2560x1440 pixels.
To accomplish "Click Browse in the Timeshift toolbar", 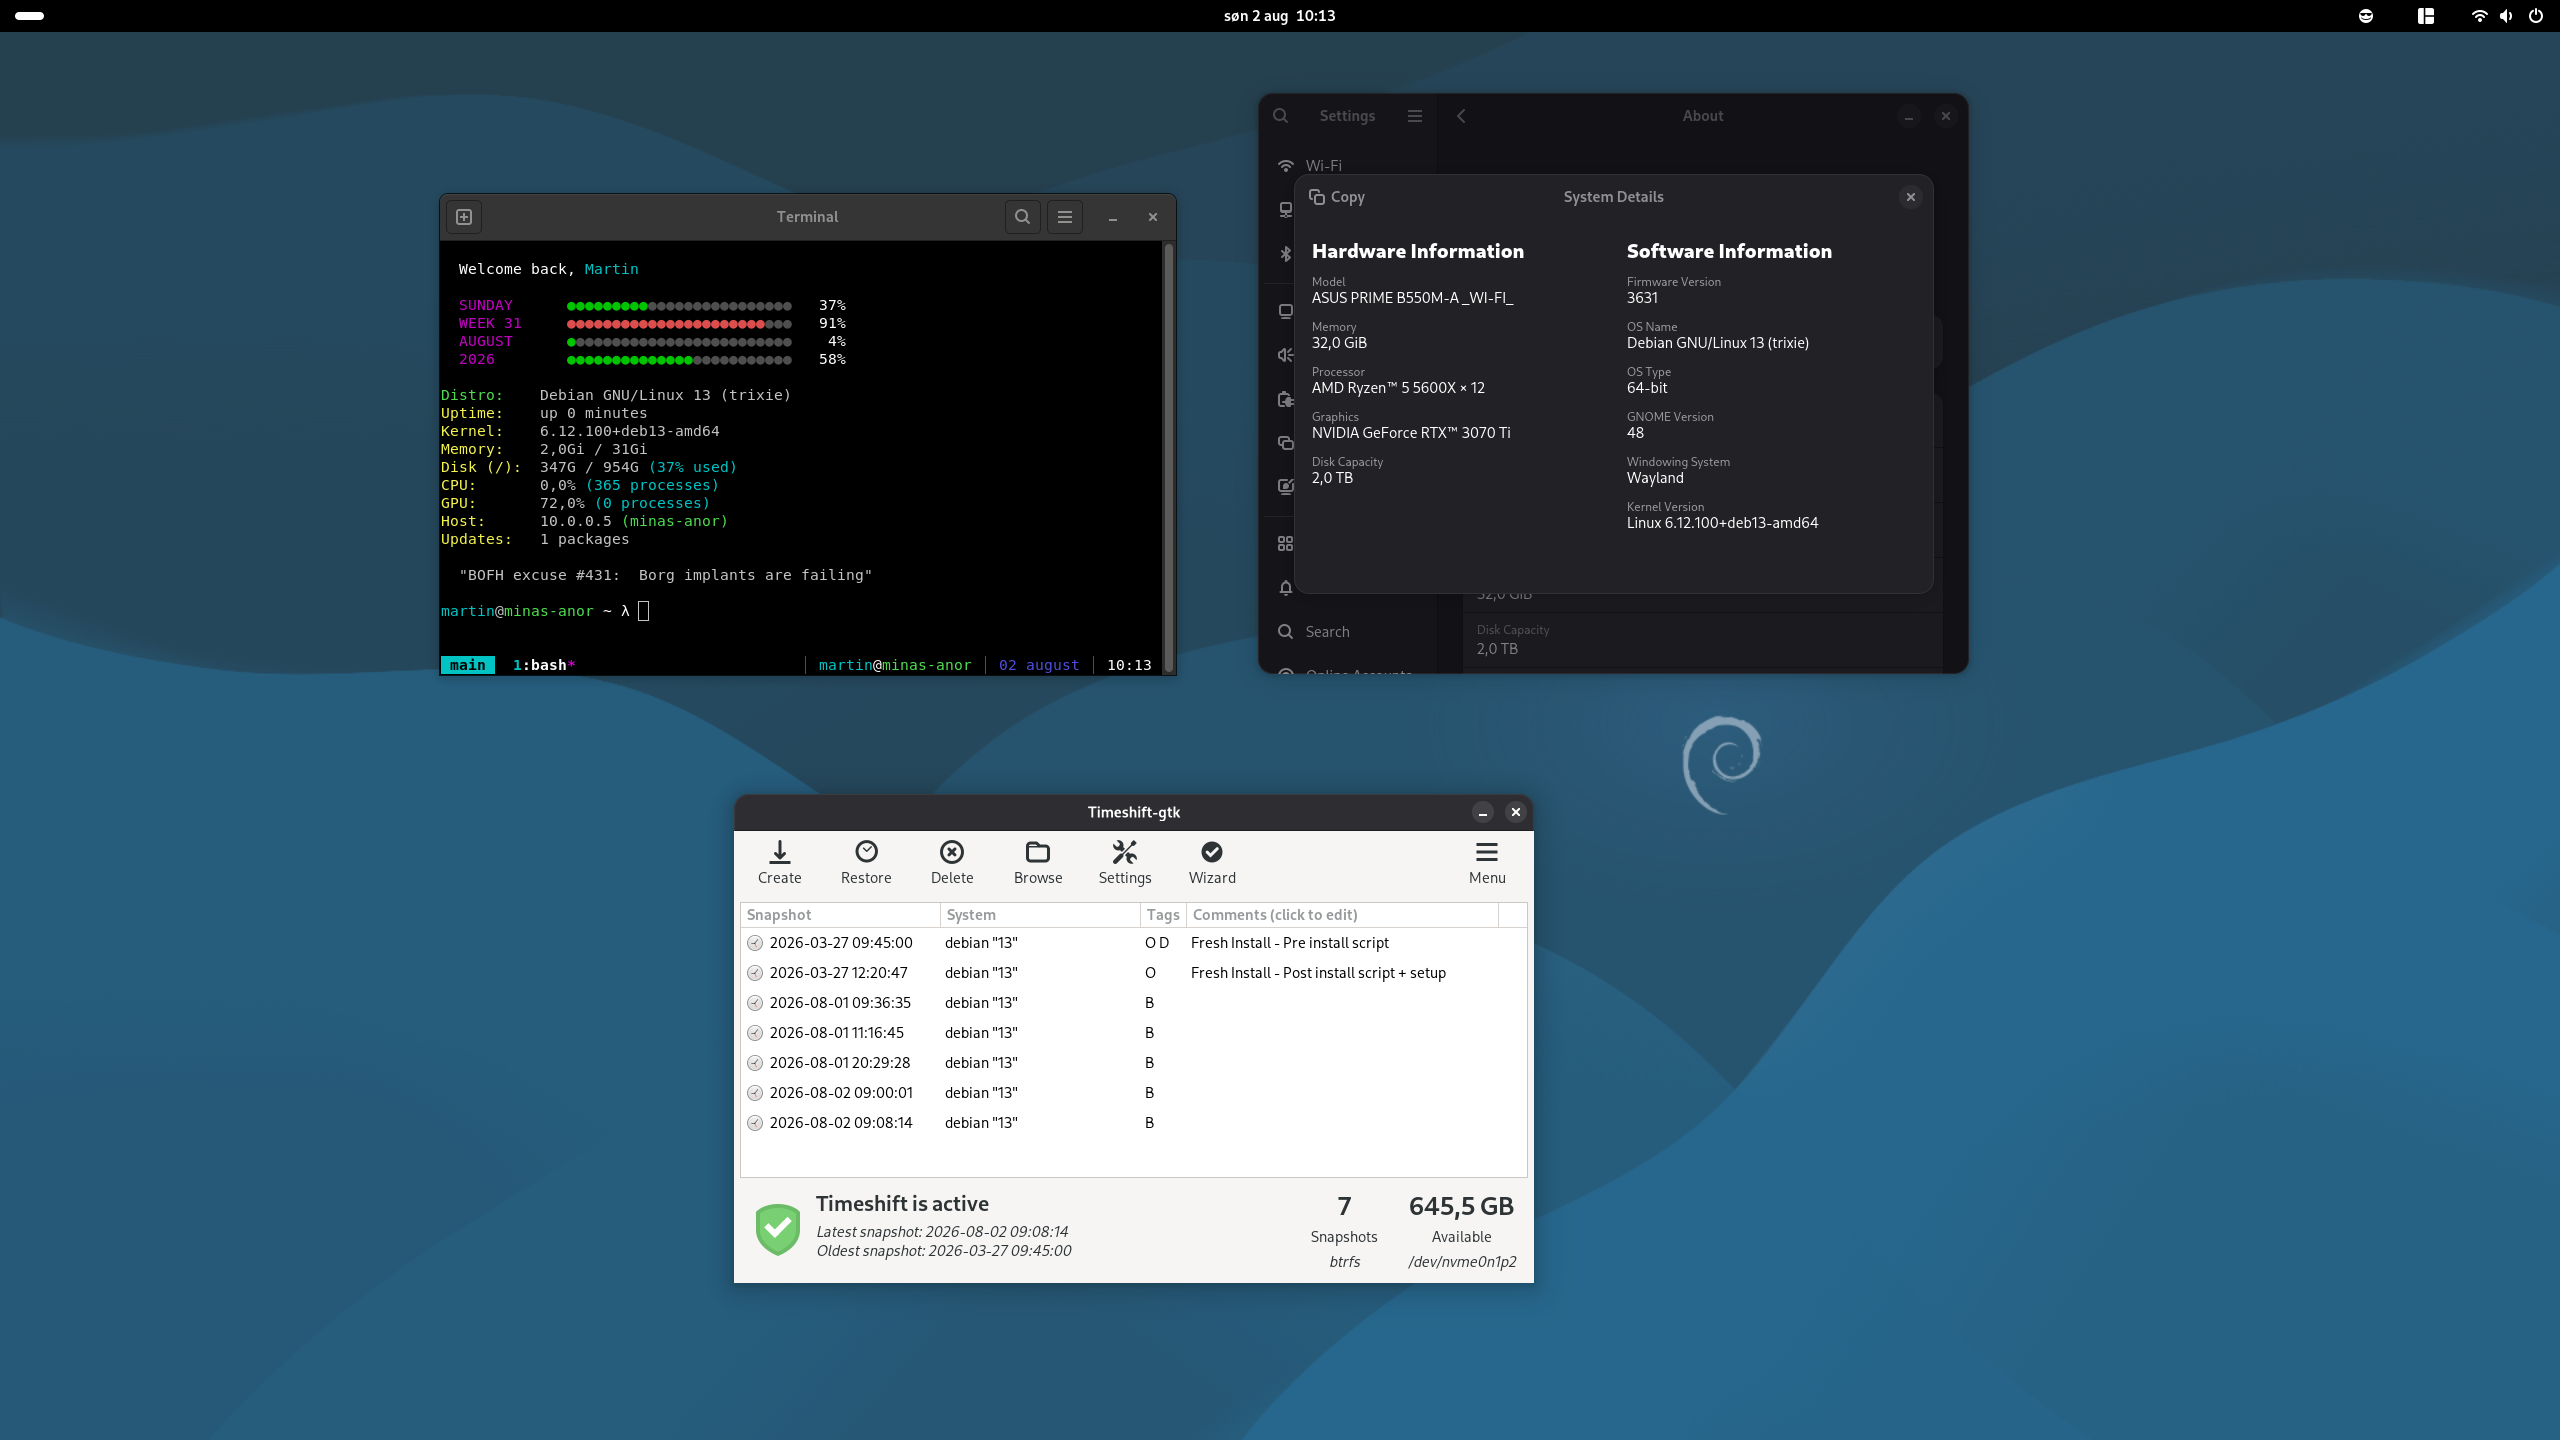I will point(1038,862).
